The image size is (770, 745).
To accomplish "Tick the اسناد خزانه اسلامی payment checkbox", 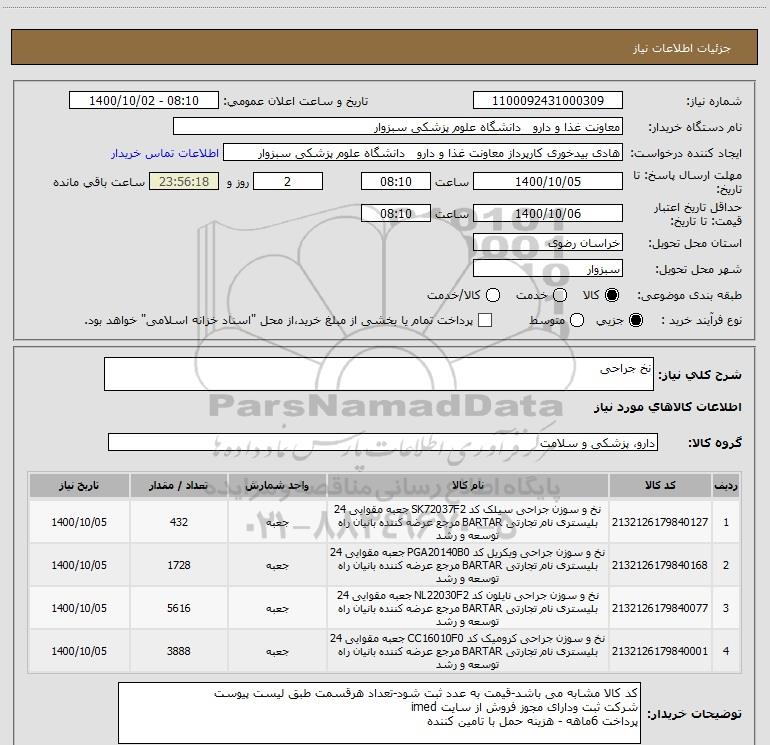I will click(x=485, y=320).
